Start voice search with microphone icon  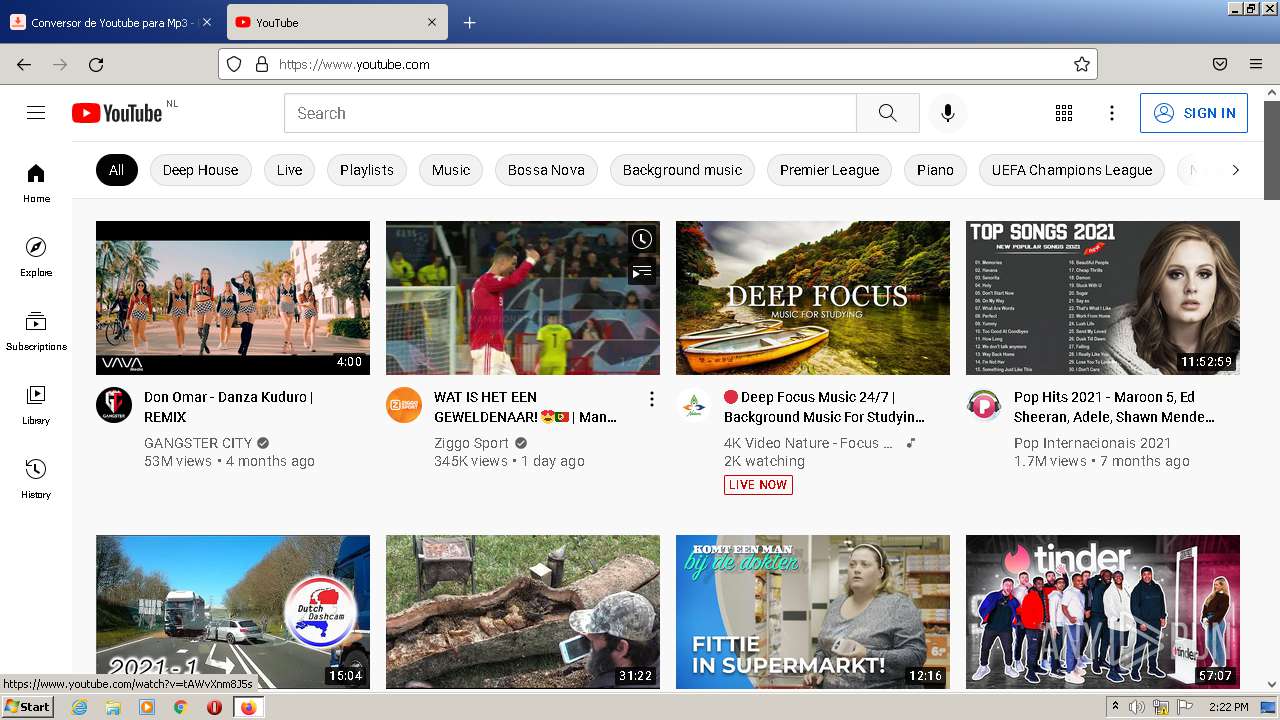pos(948,113)
